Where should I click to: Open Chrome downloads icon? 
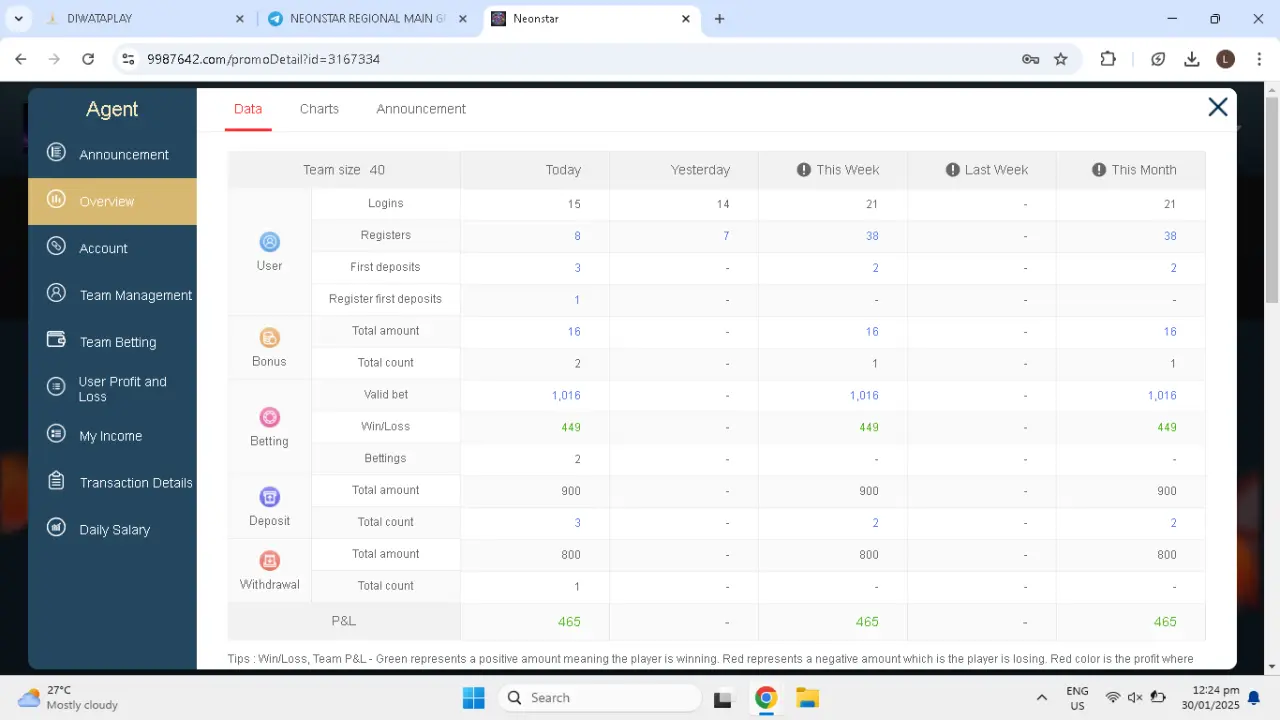[1192, 59]
